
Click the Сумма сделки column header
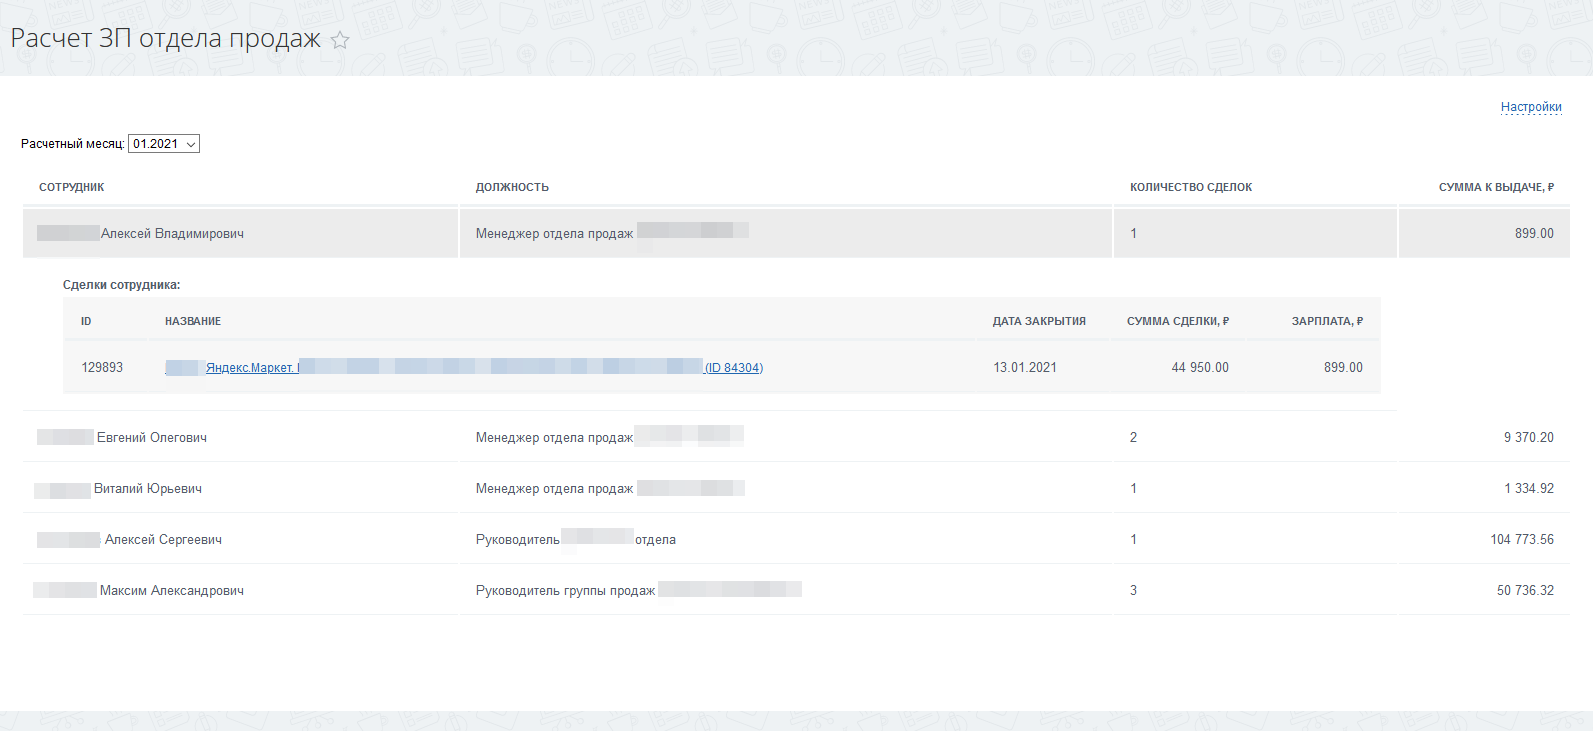(1177, 322)
